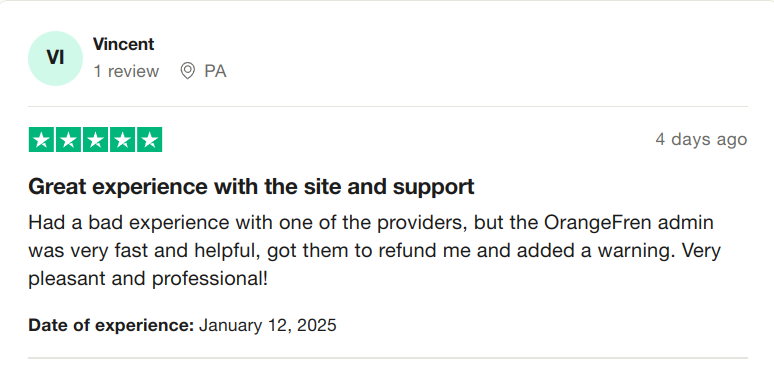The width and height of the screenshot is (774, 365).
Task: Open reviewer name Vincent
Action: tap(123, 44)
